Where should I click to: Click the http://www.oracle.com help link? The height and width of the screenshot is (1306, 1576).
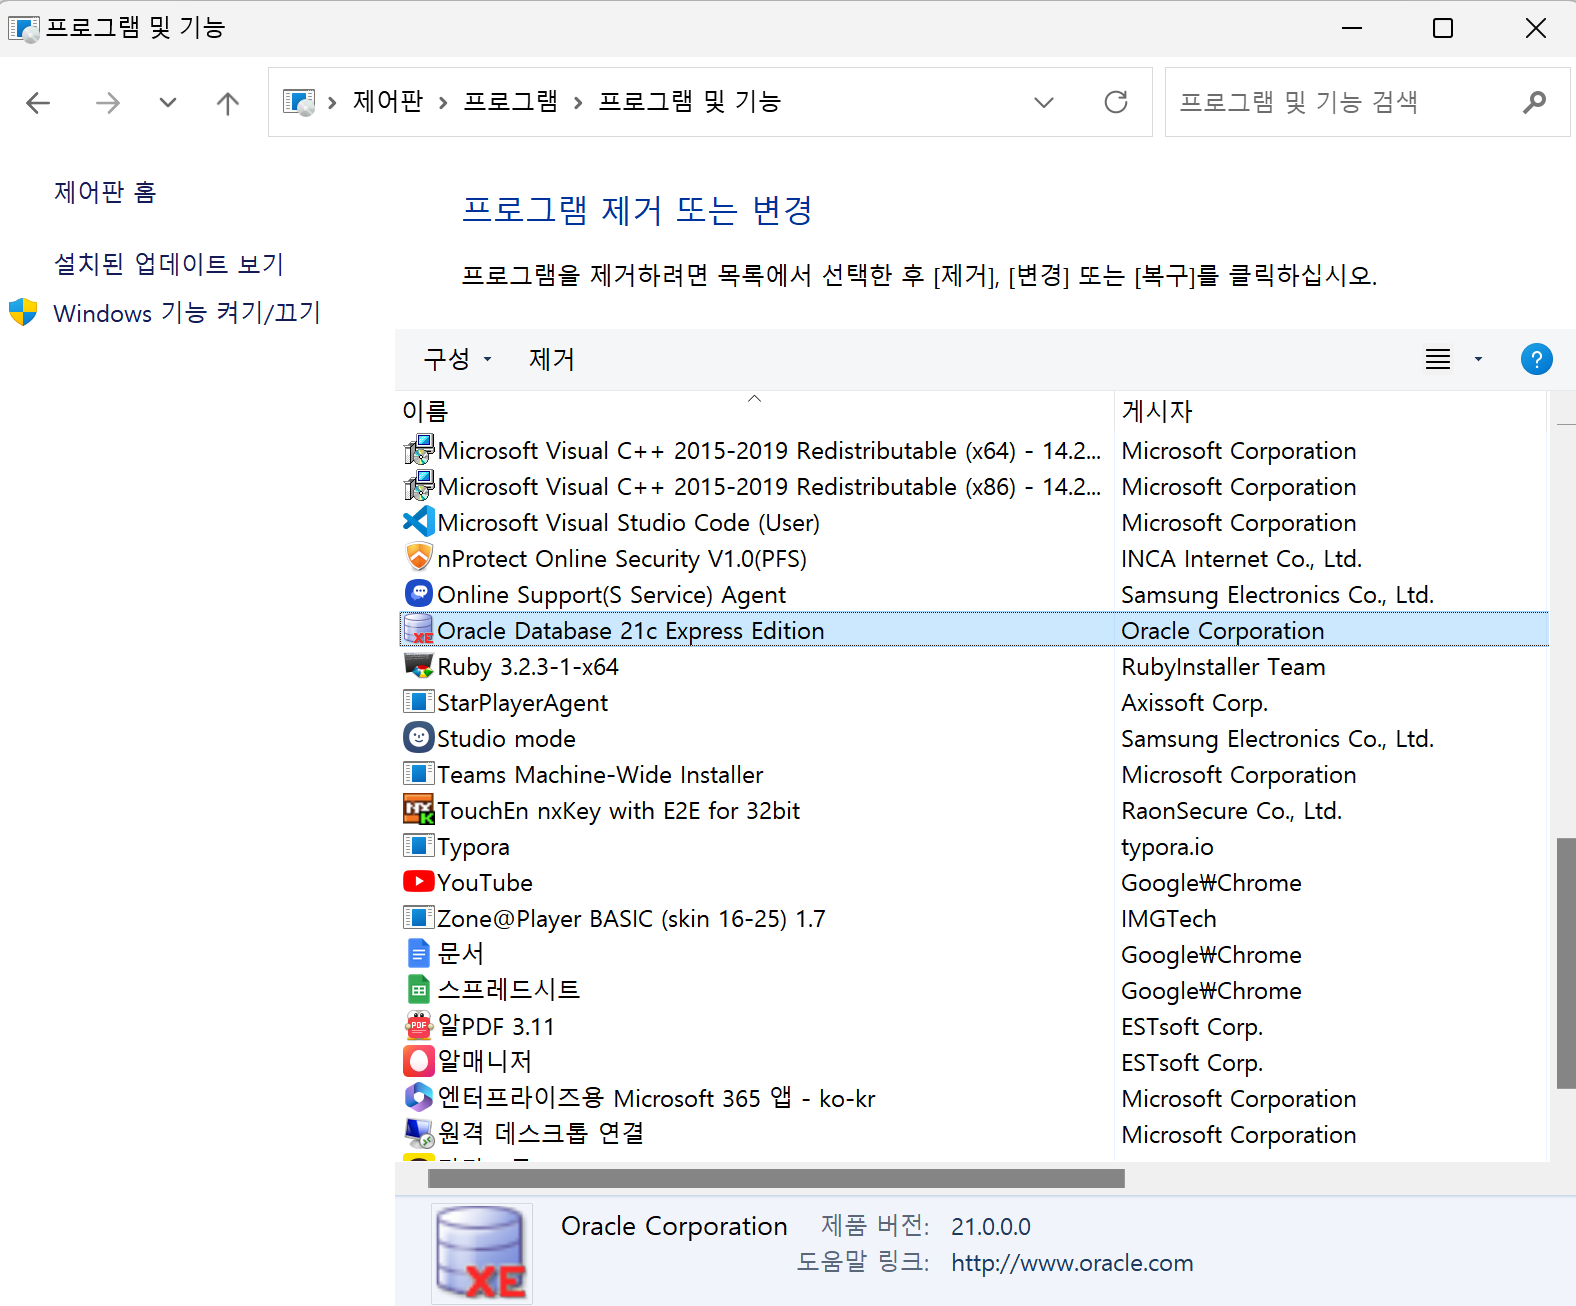[x=1072, y=1263]
